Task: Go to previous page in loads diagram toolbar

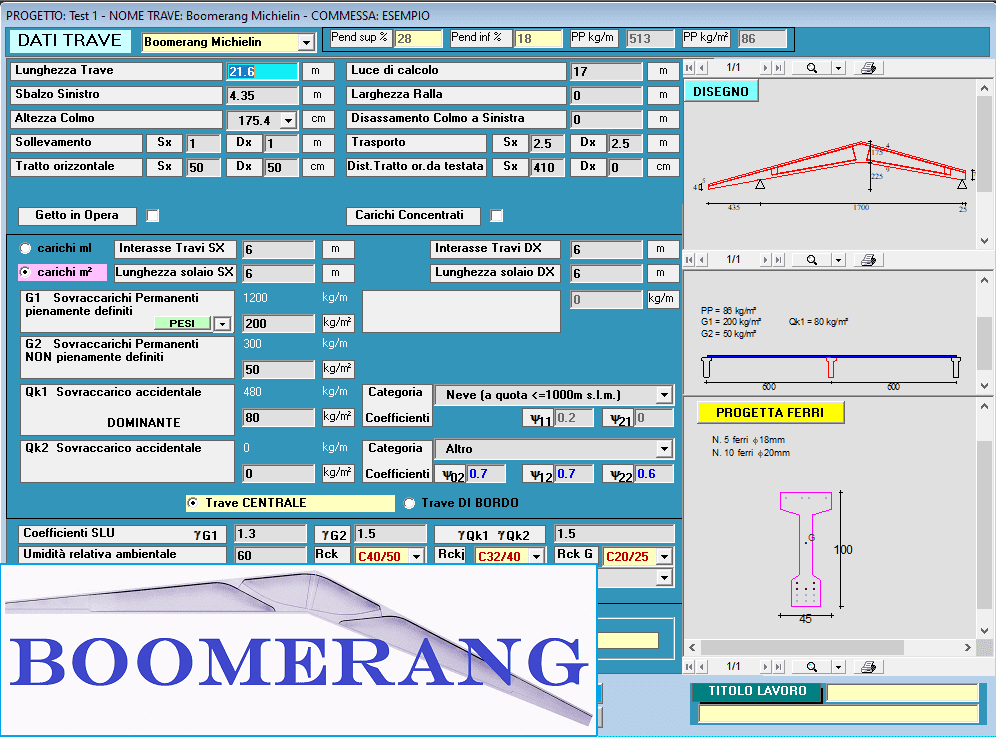Action: point(702,259)
